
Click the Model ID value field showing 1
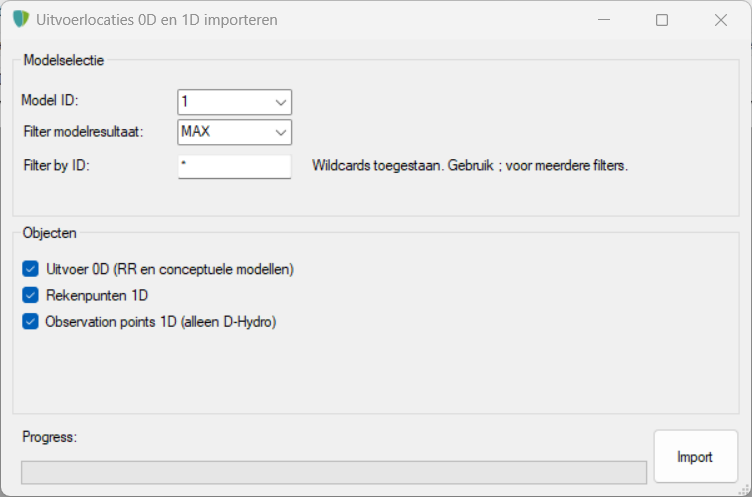(x=224, y=102)
